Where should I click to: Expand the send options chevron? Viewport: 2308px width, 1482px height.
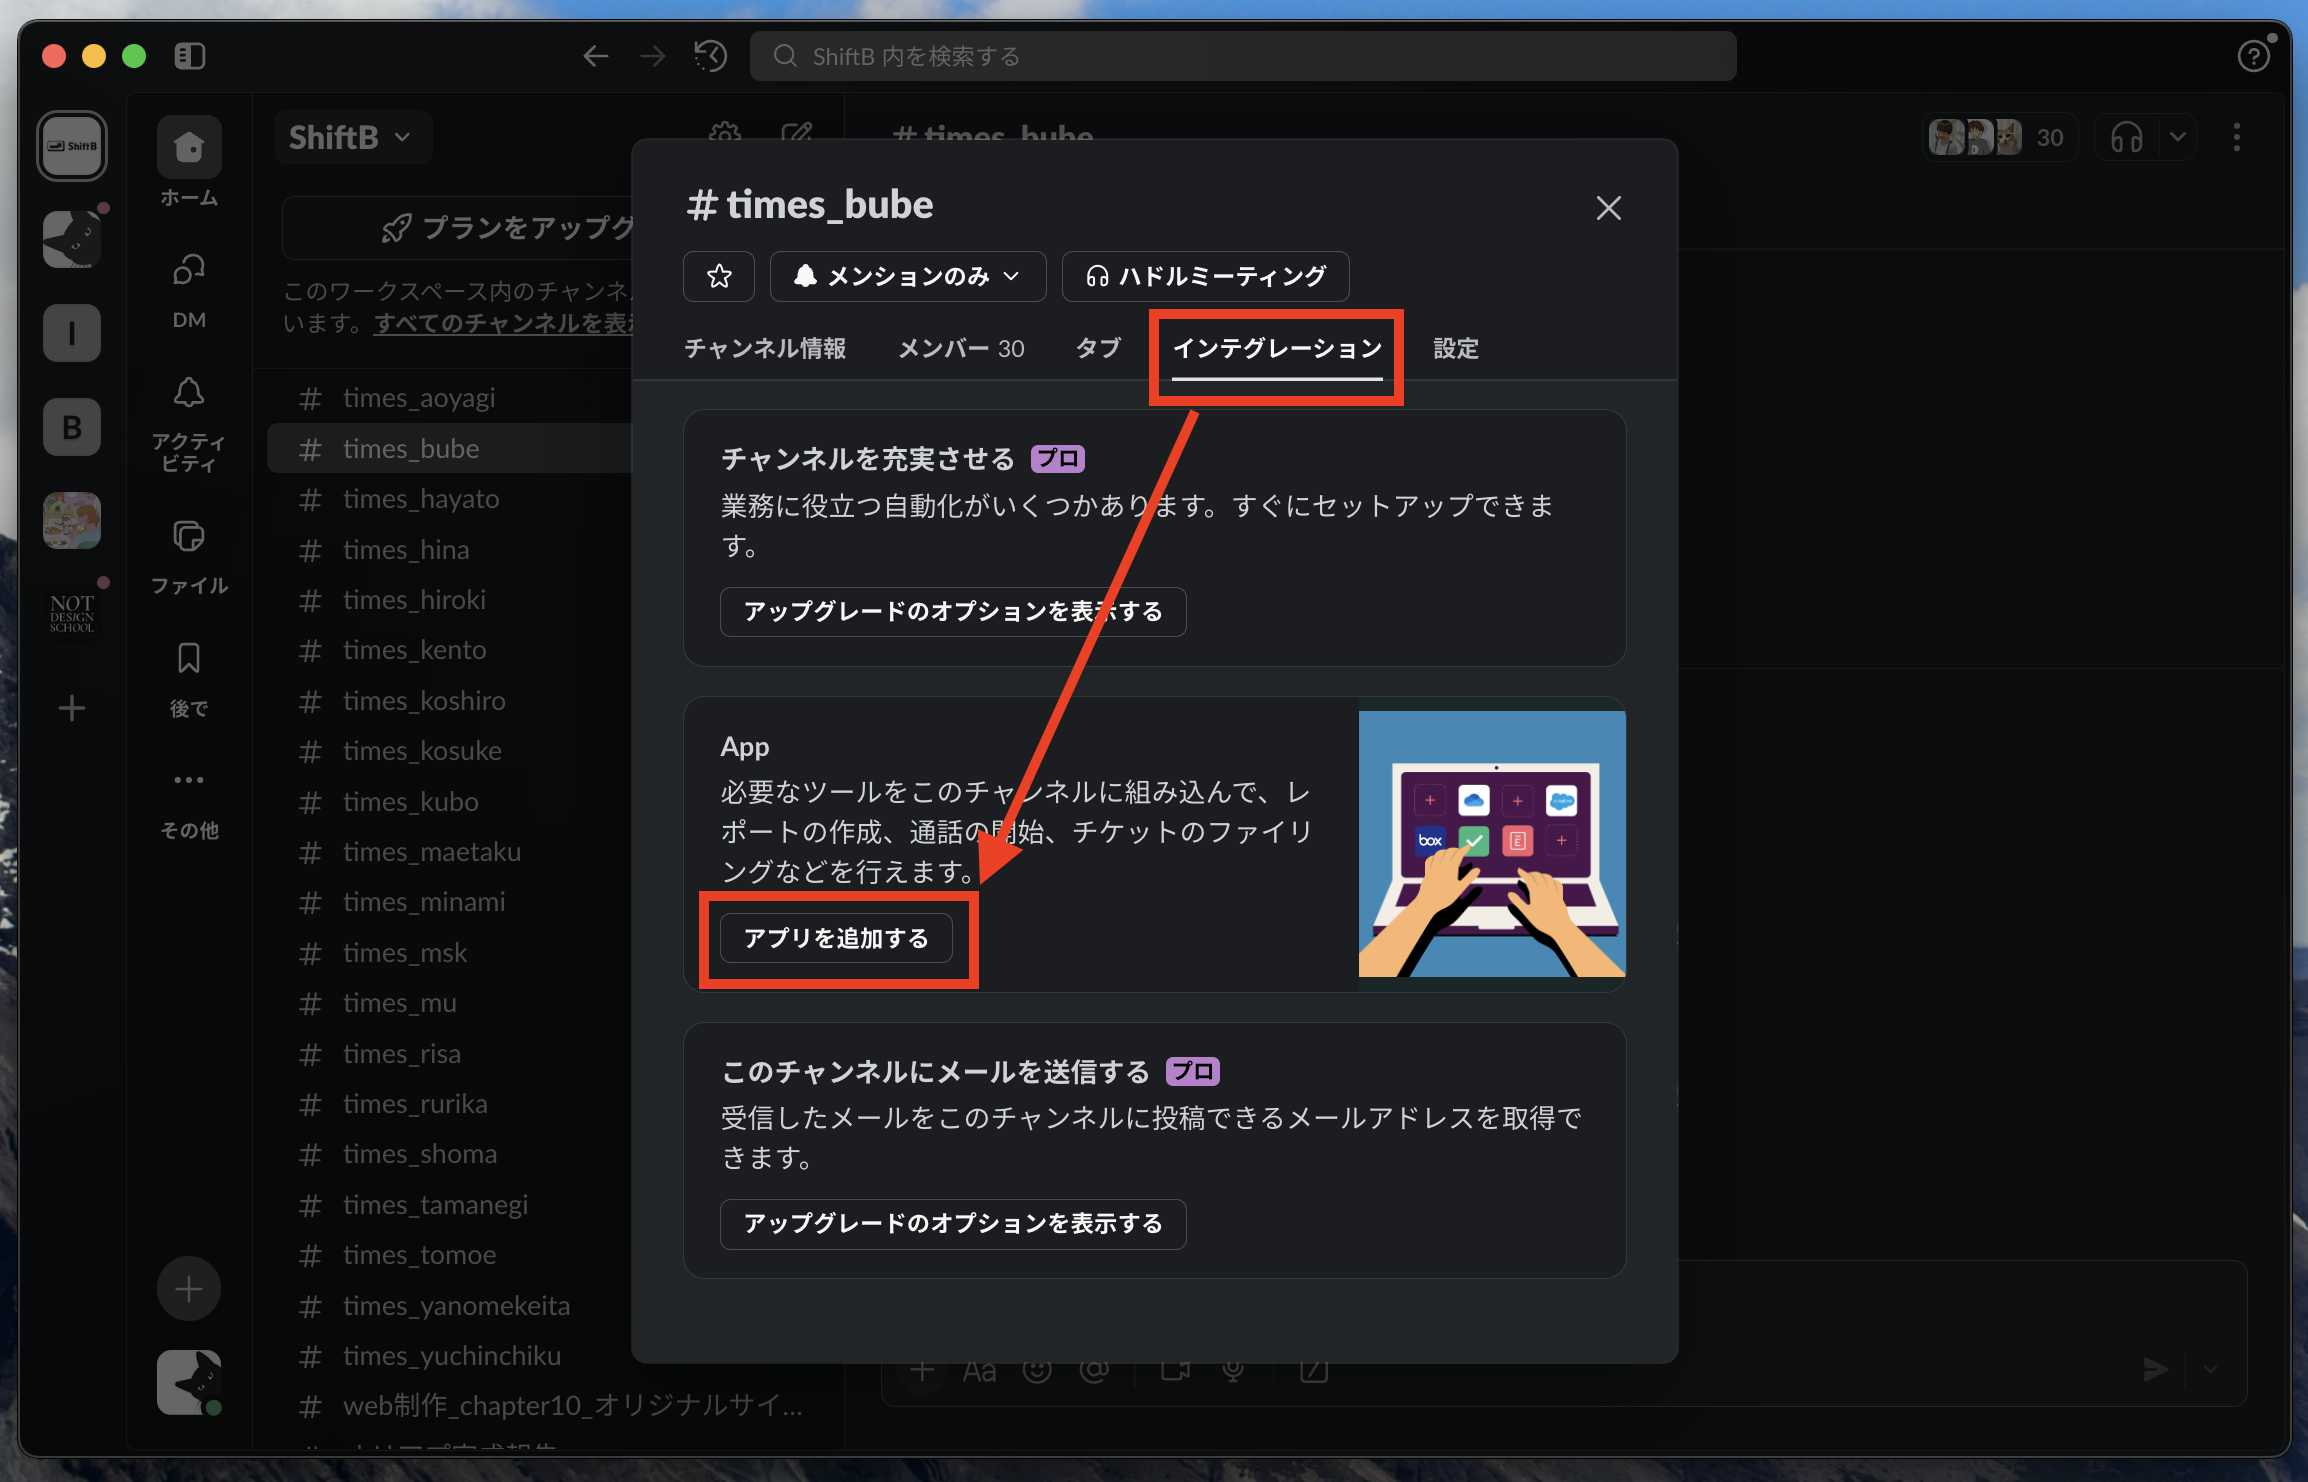(2210, 1369)
